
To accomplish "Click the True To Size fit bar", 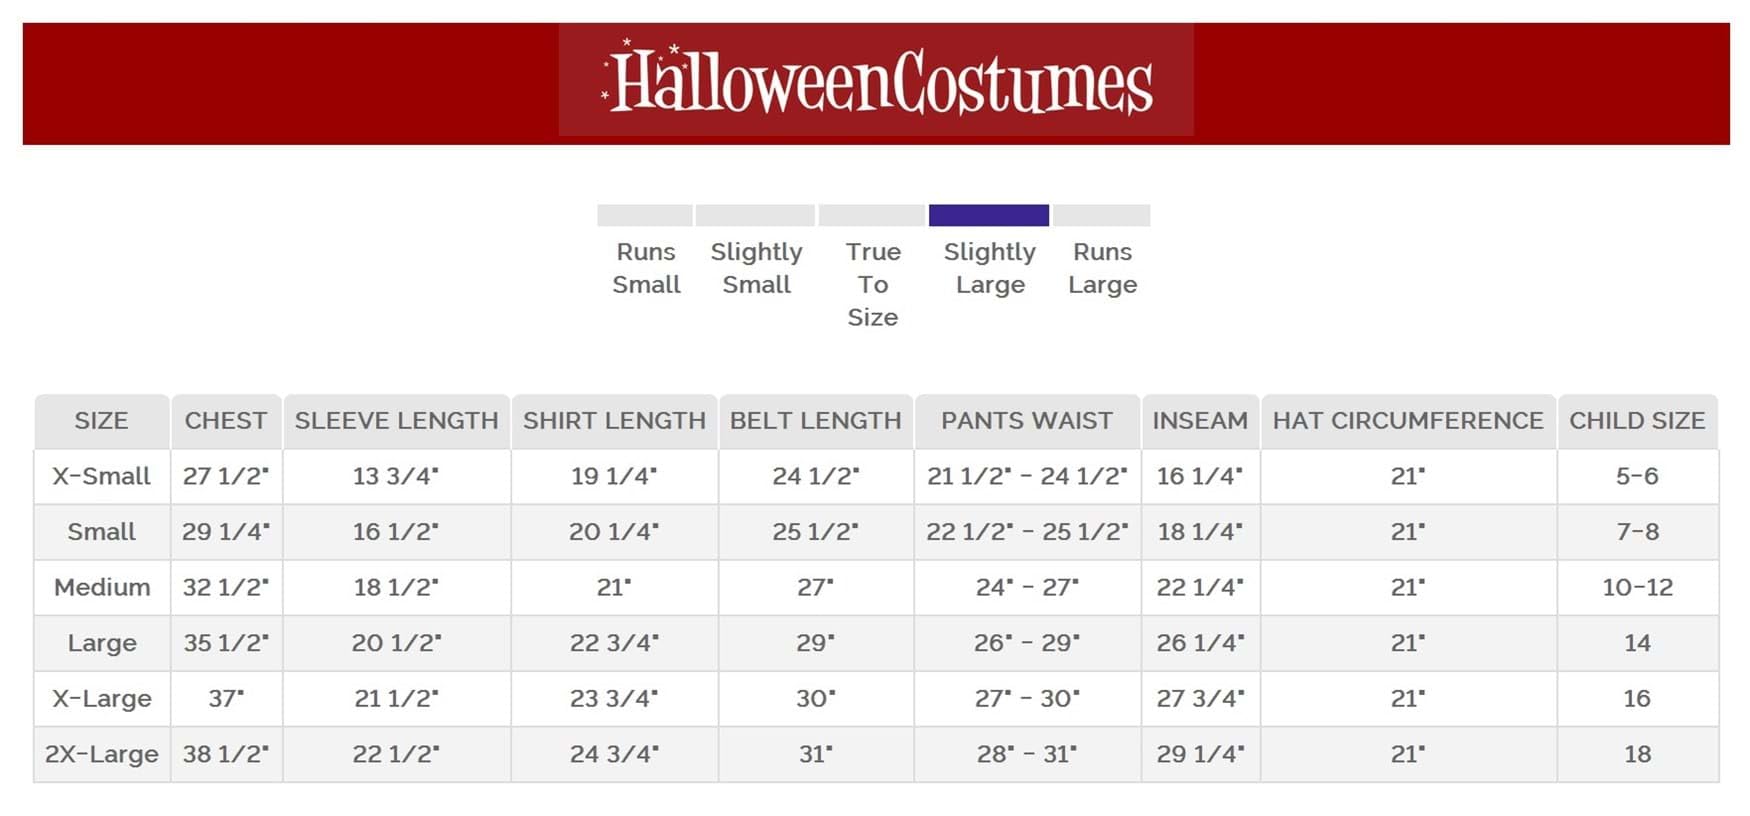I will tap(871, 215).
